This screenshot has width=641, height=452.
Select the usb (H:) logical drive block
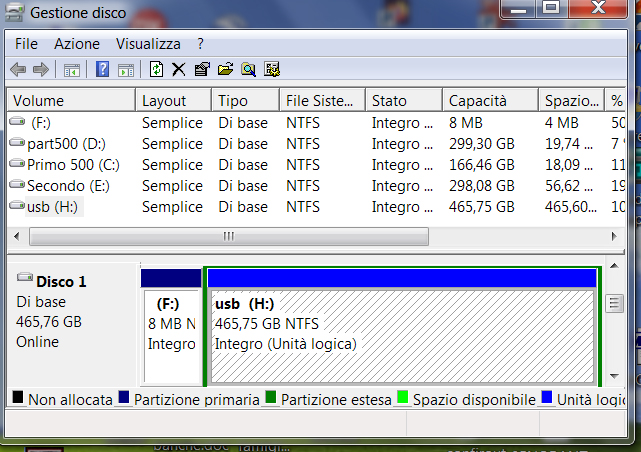(402, 326)
